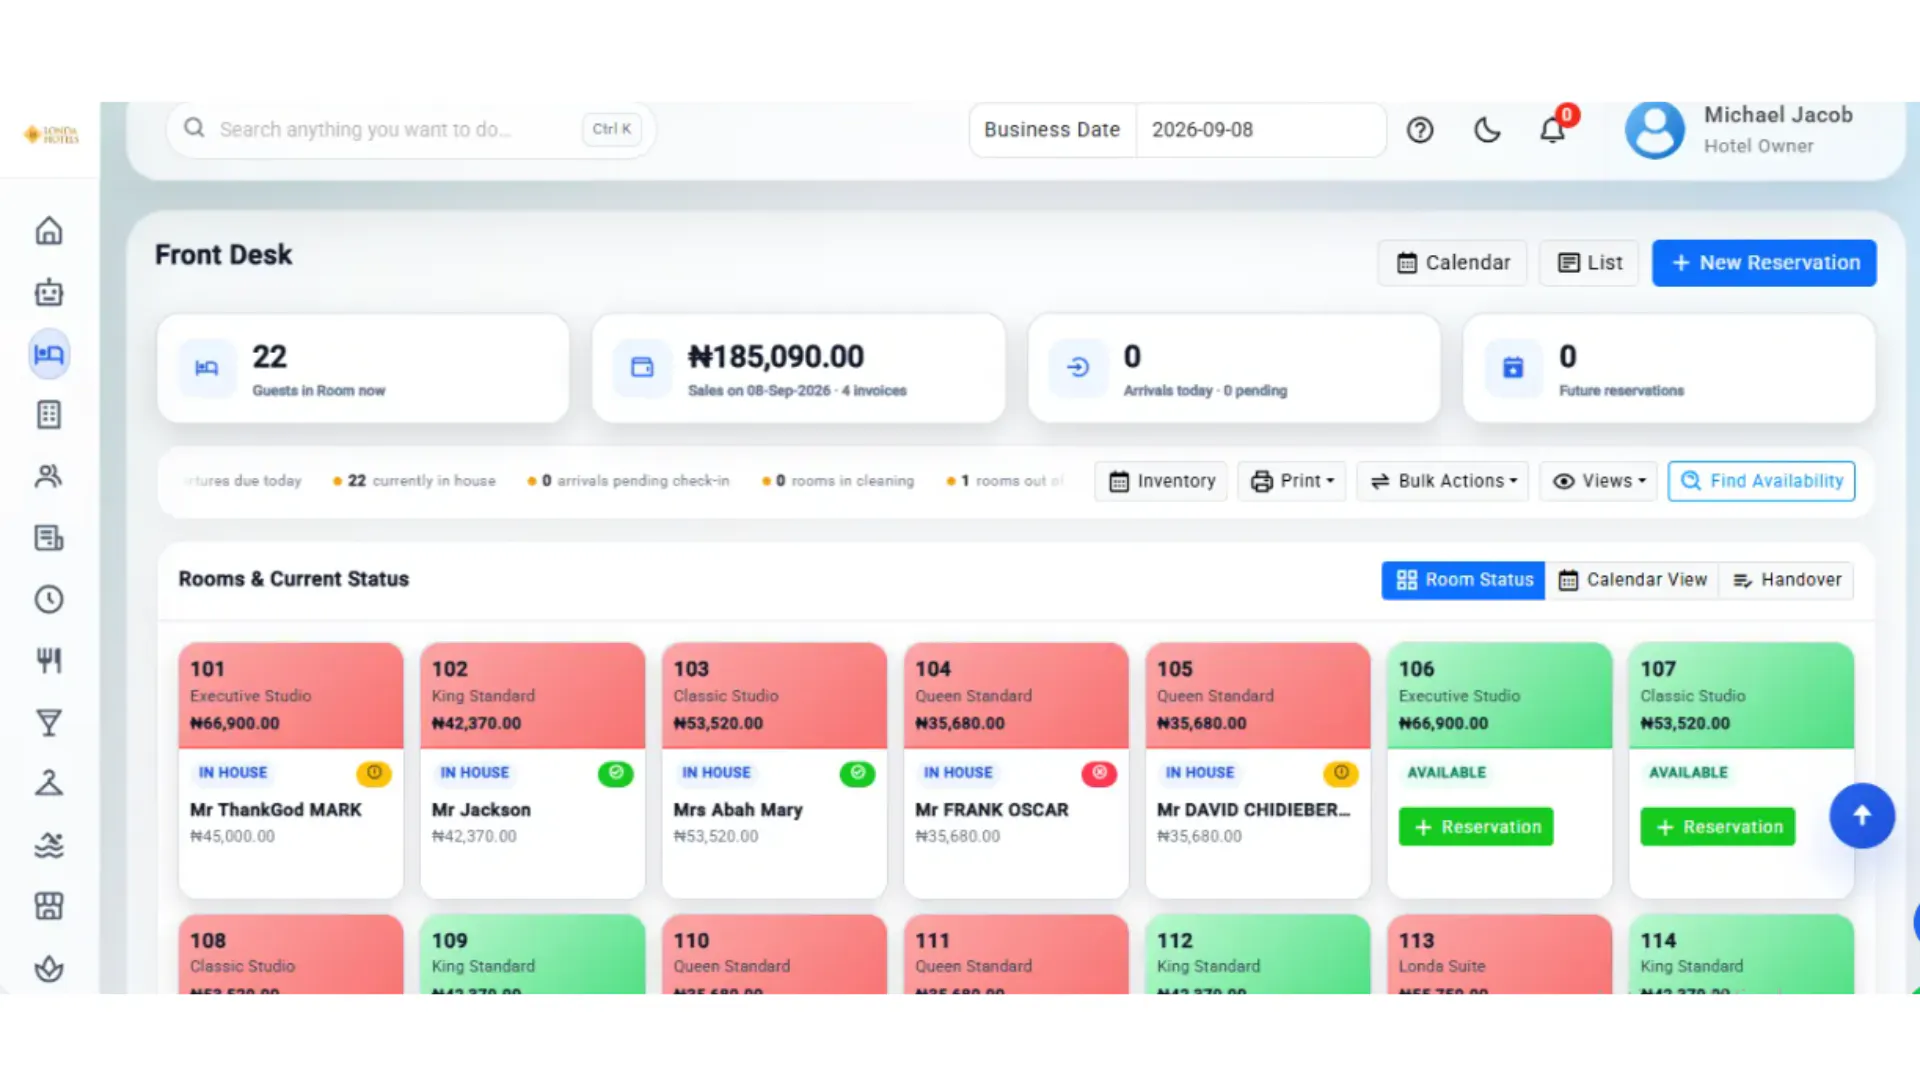This screenshot has height=1080, width=1920.
Task: Toggle dark mode moon icon
Action: pyautogui.click(x=1487, y=130)
